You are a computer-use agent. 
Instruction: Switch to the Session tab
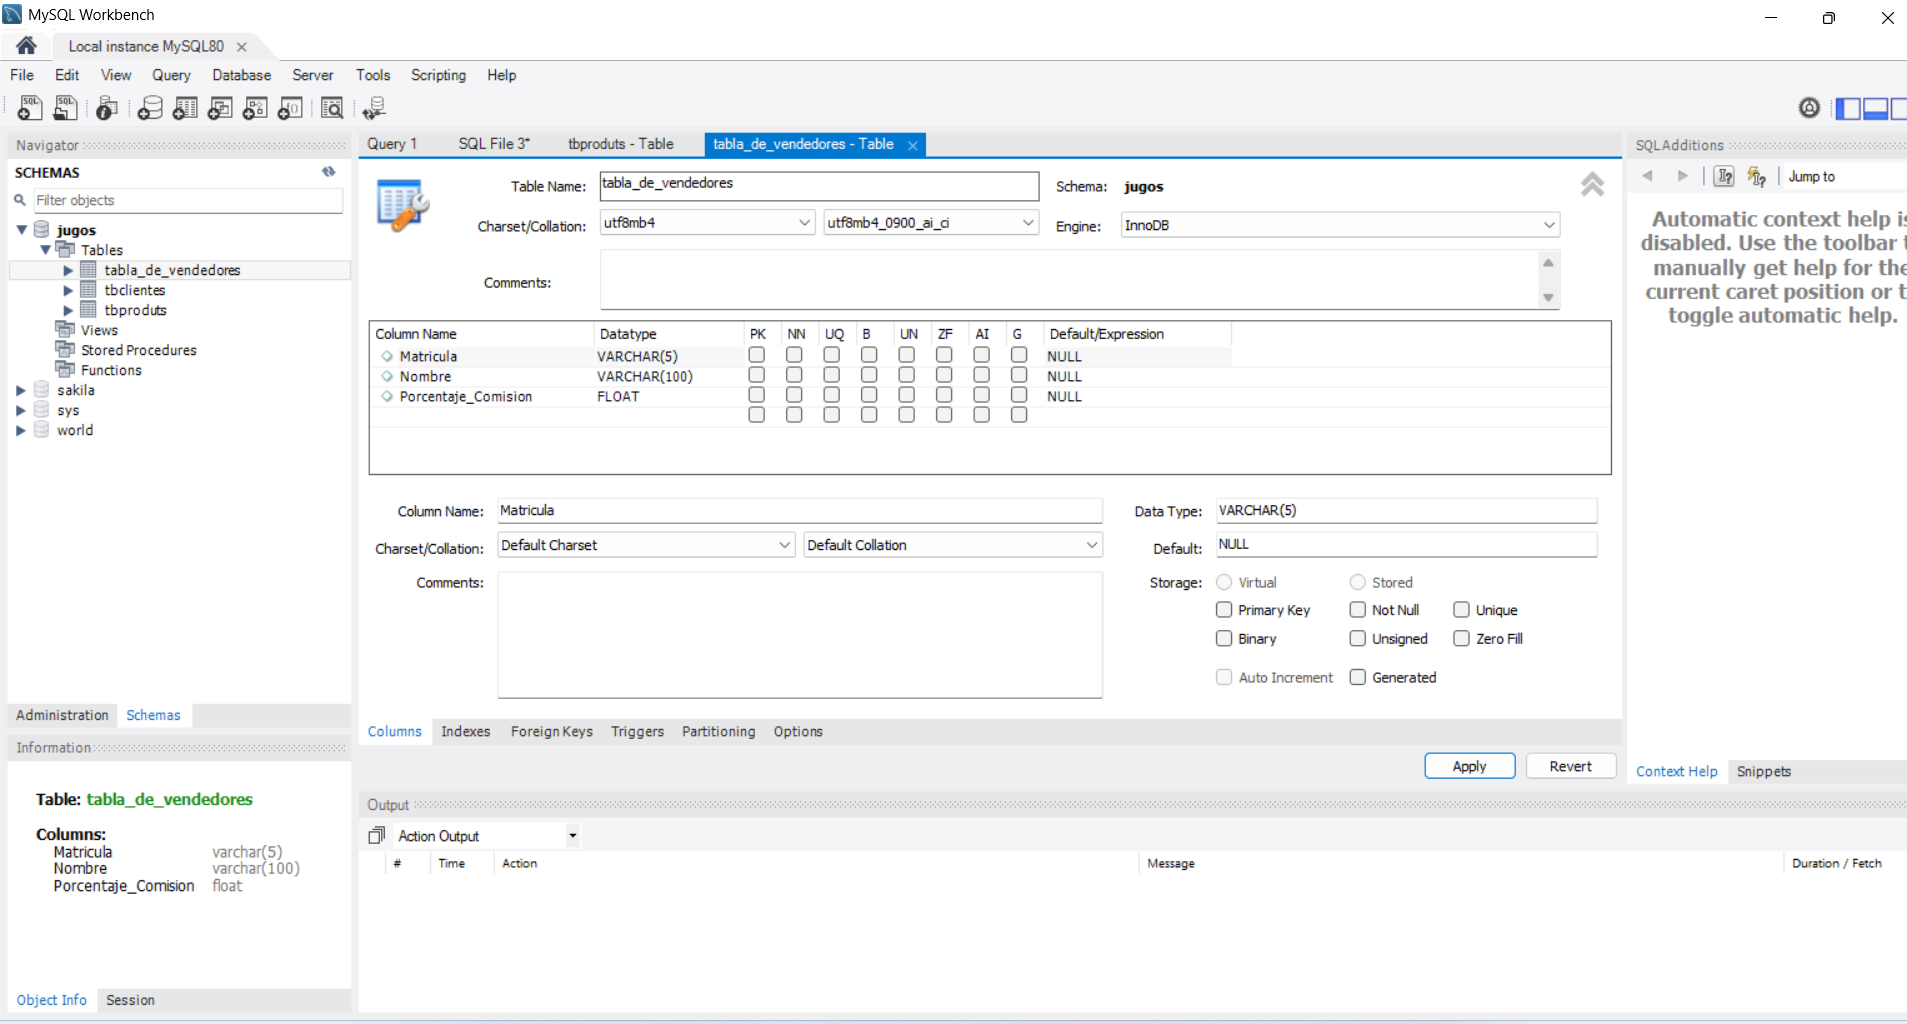pos(130,1000)
